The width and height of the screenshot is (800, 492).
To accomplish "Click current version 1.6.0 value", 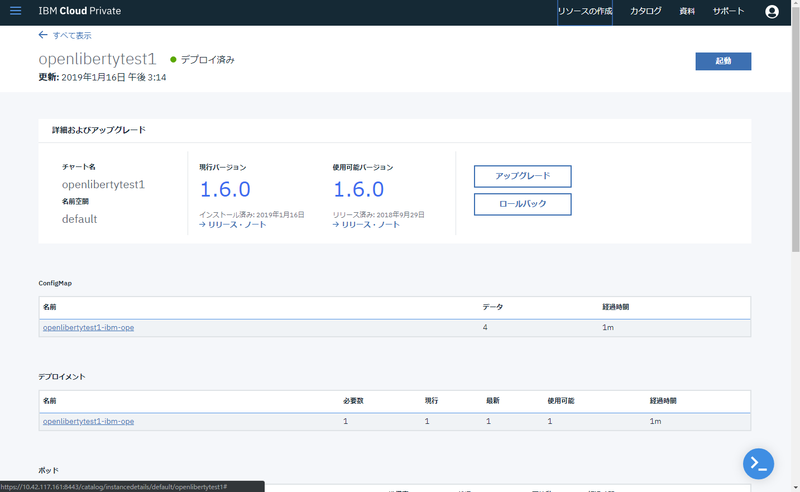I will point(225,189).
